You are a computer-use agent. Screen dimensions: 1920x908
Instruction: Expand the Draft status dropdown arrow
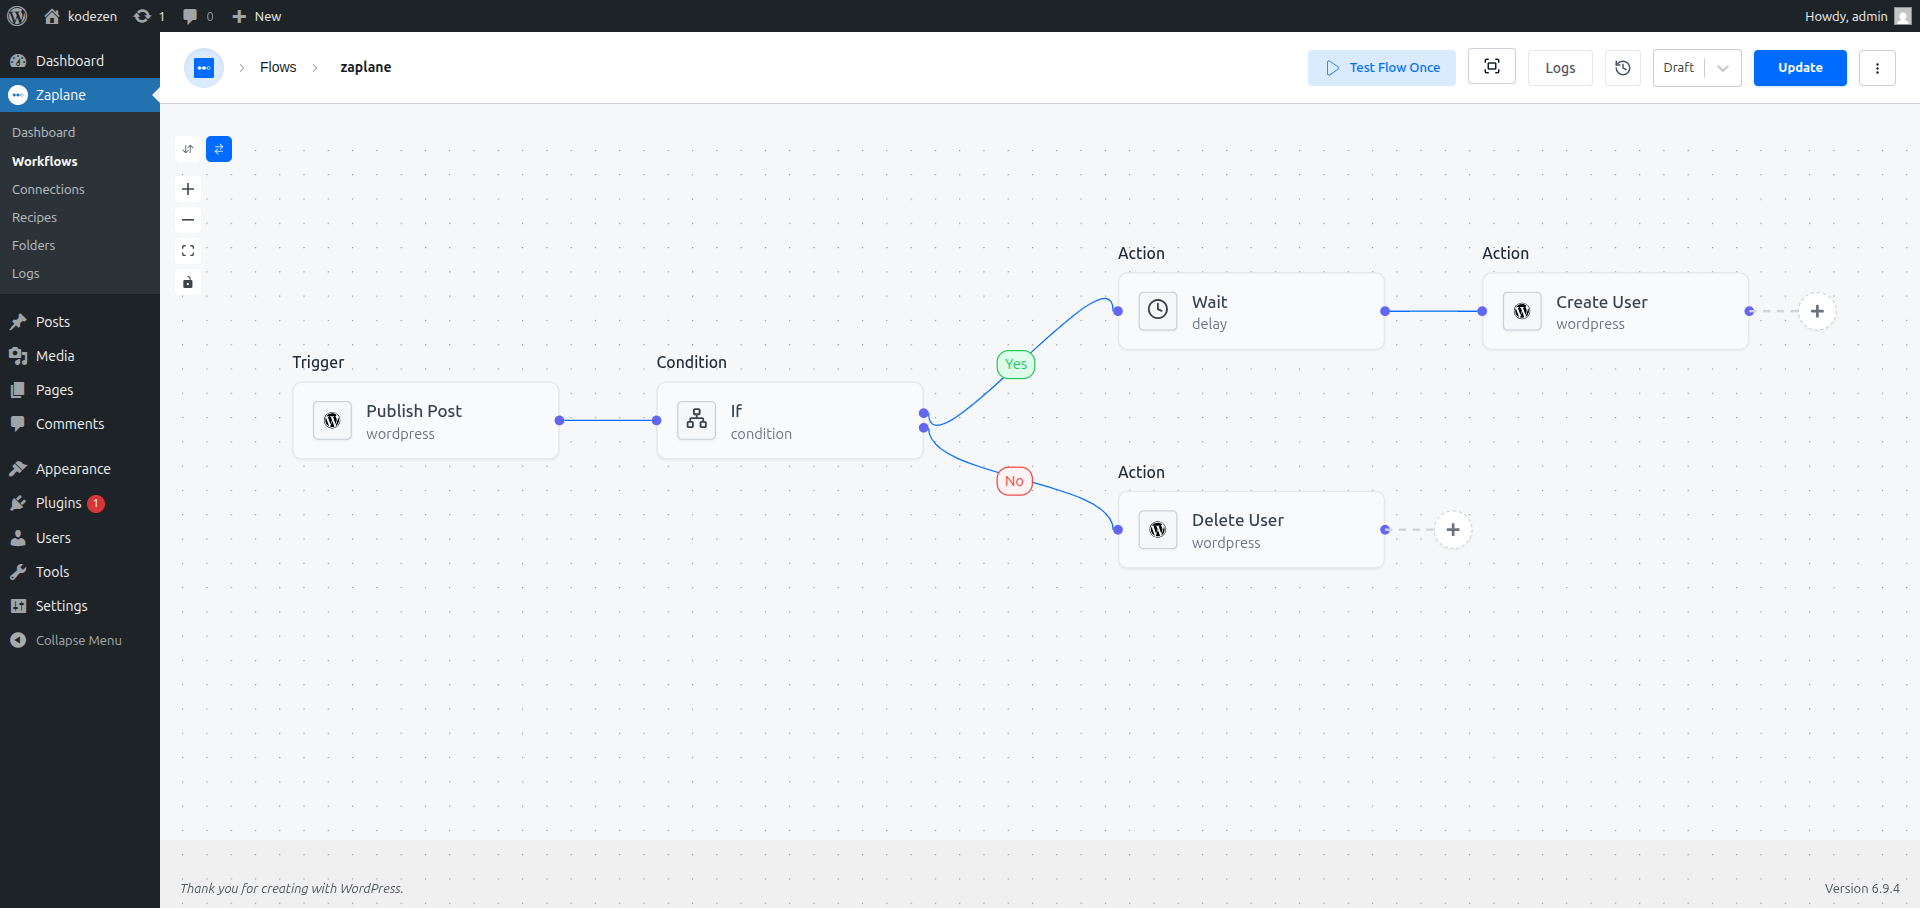point(1723,68)
